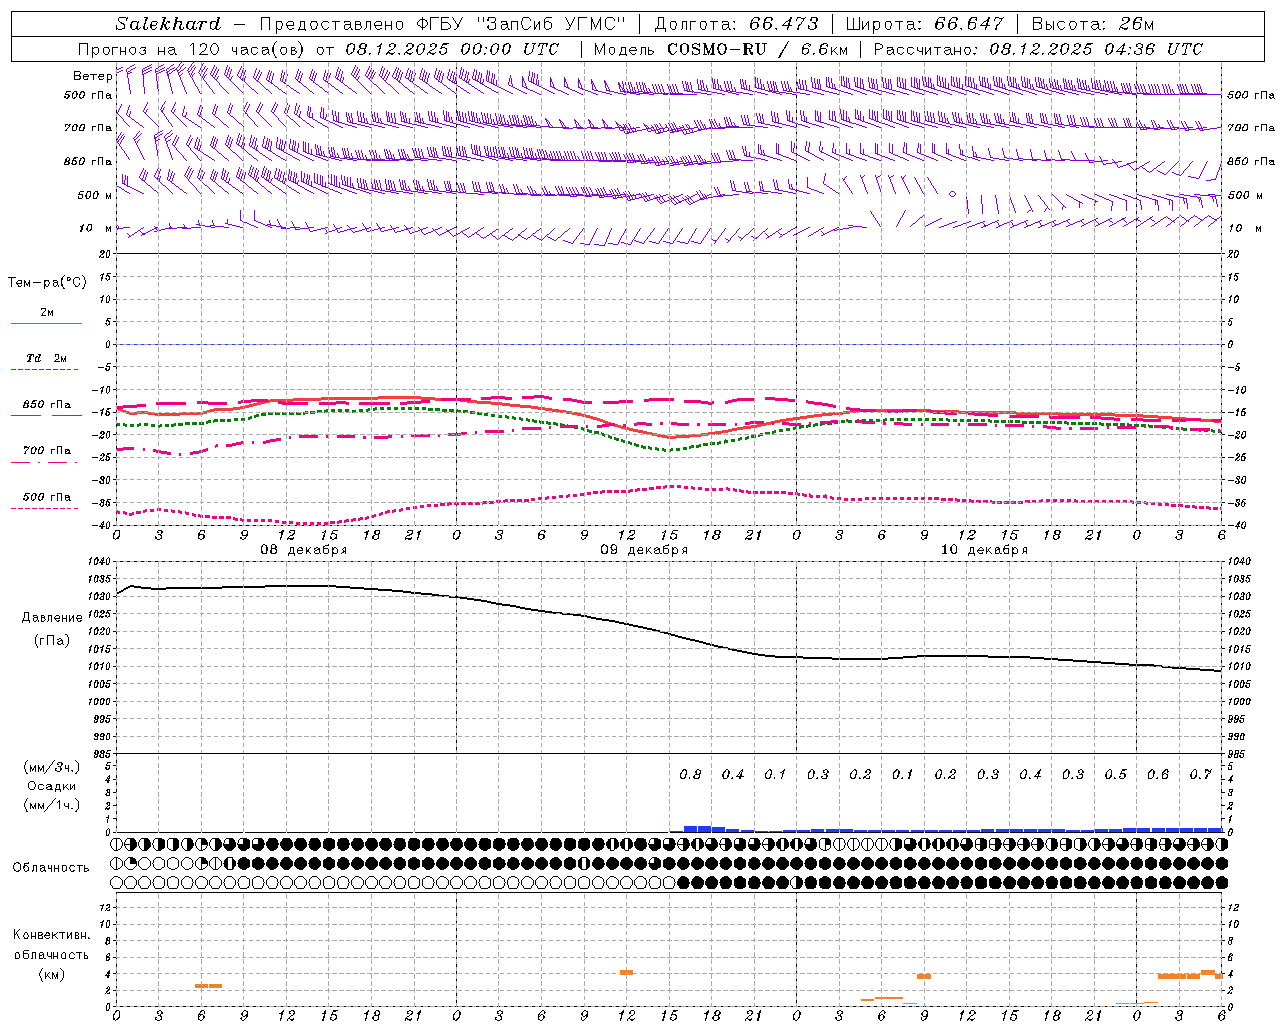
Task: Click the (гПа) pressure unit label
Action: coord(51,641)
